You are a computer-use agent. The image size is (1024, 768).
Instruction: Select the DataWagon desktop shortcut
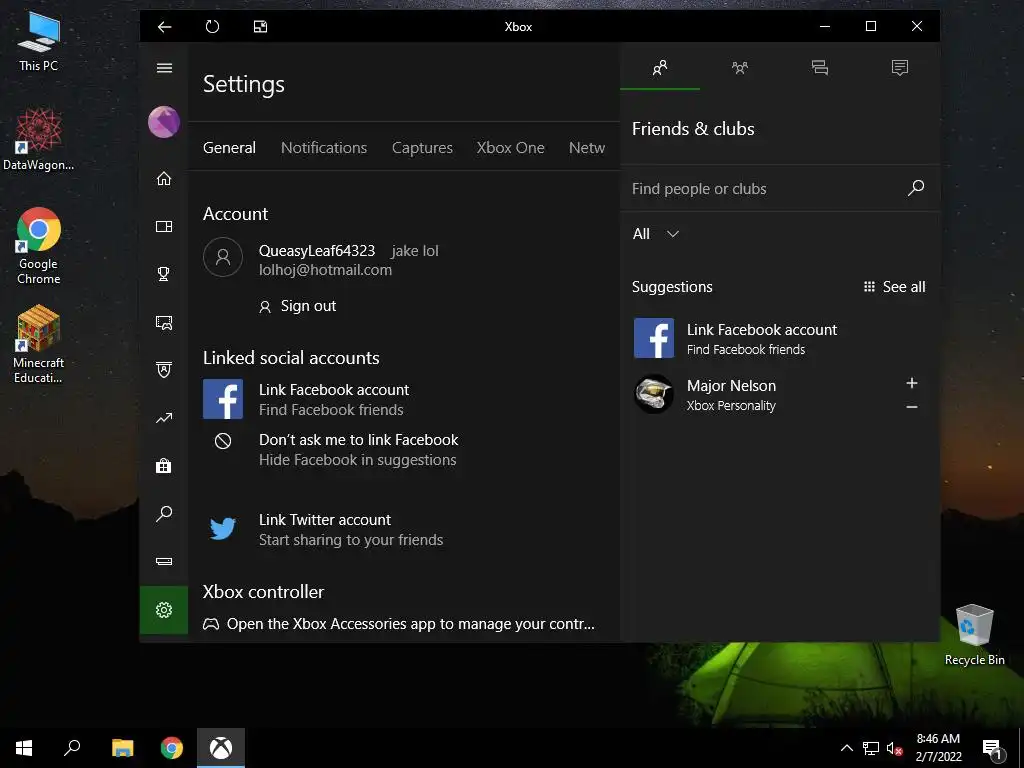pyautogui.click(x=39, y=140)
